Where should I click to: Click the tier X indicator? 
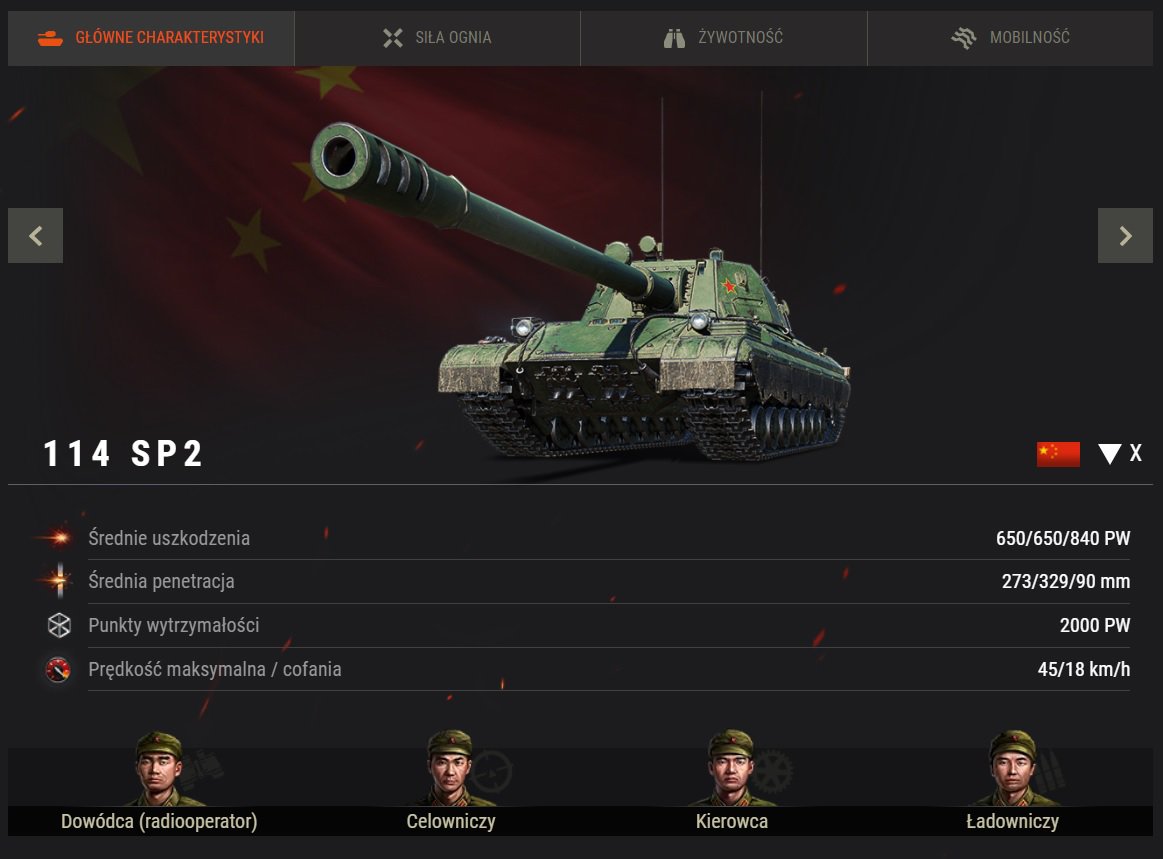(x=1136, y=453)
